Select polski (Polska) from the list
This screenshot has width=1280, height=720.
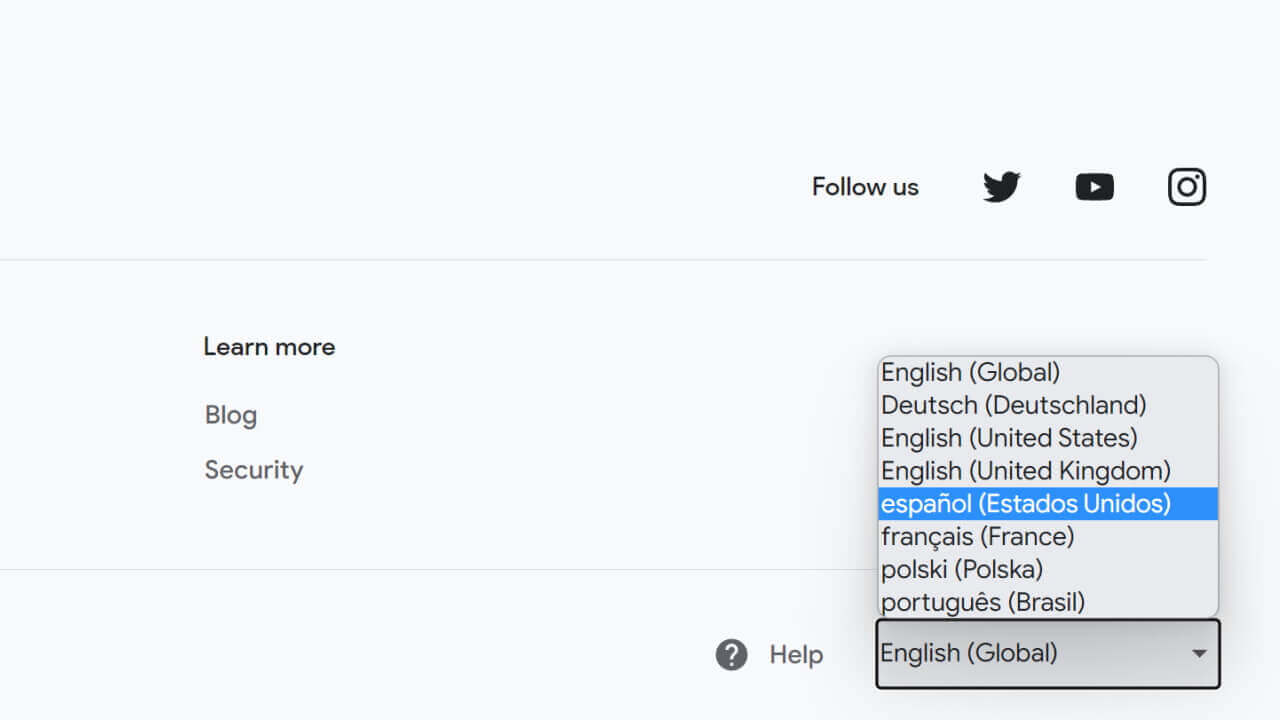[961, 570]
